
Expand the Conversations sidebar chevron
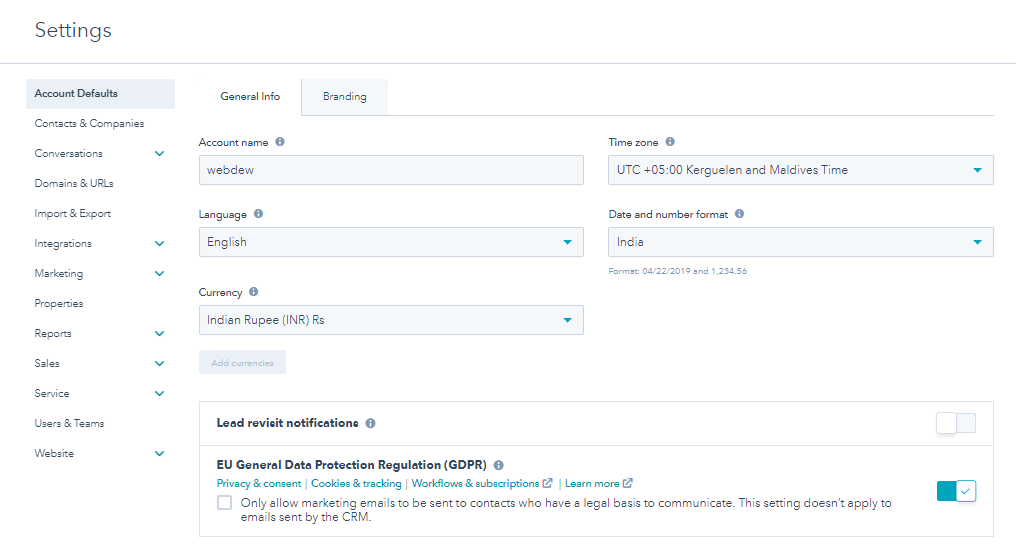click(x=159, y=154)
